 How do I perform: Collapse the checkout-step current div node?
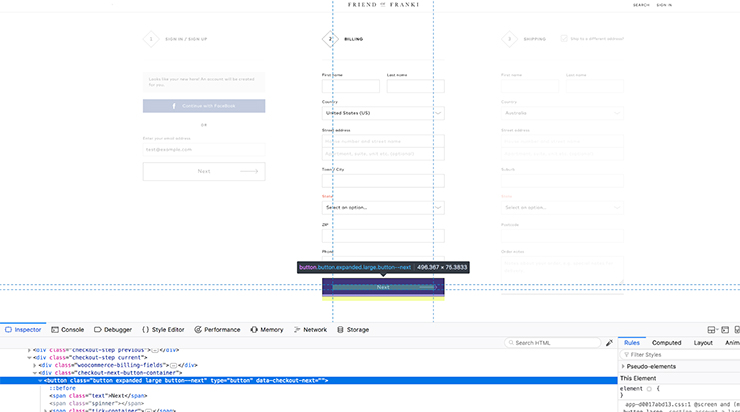tap(29, 358)
